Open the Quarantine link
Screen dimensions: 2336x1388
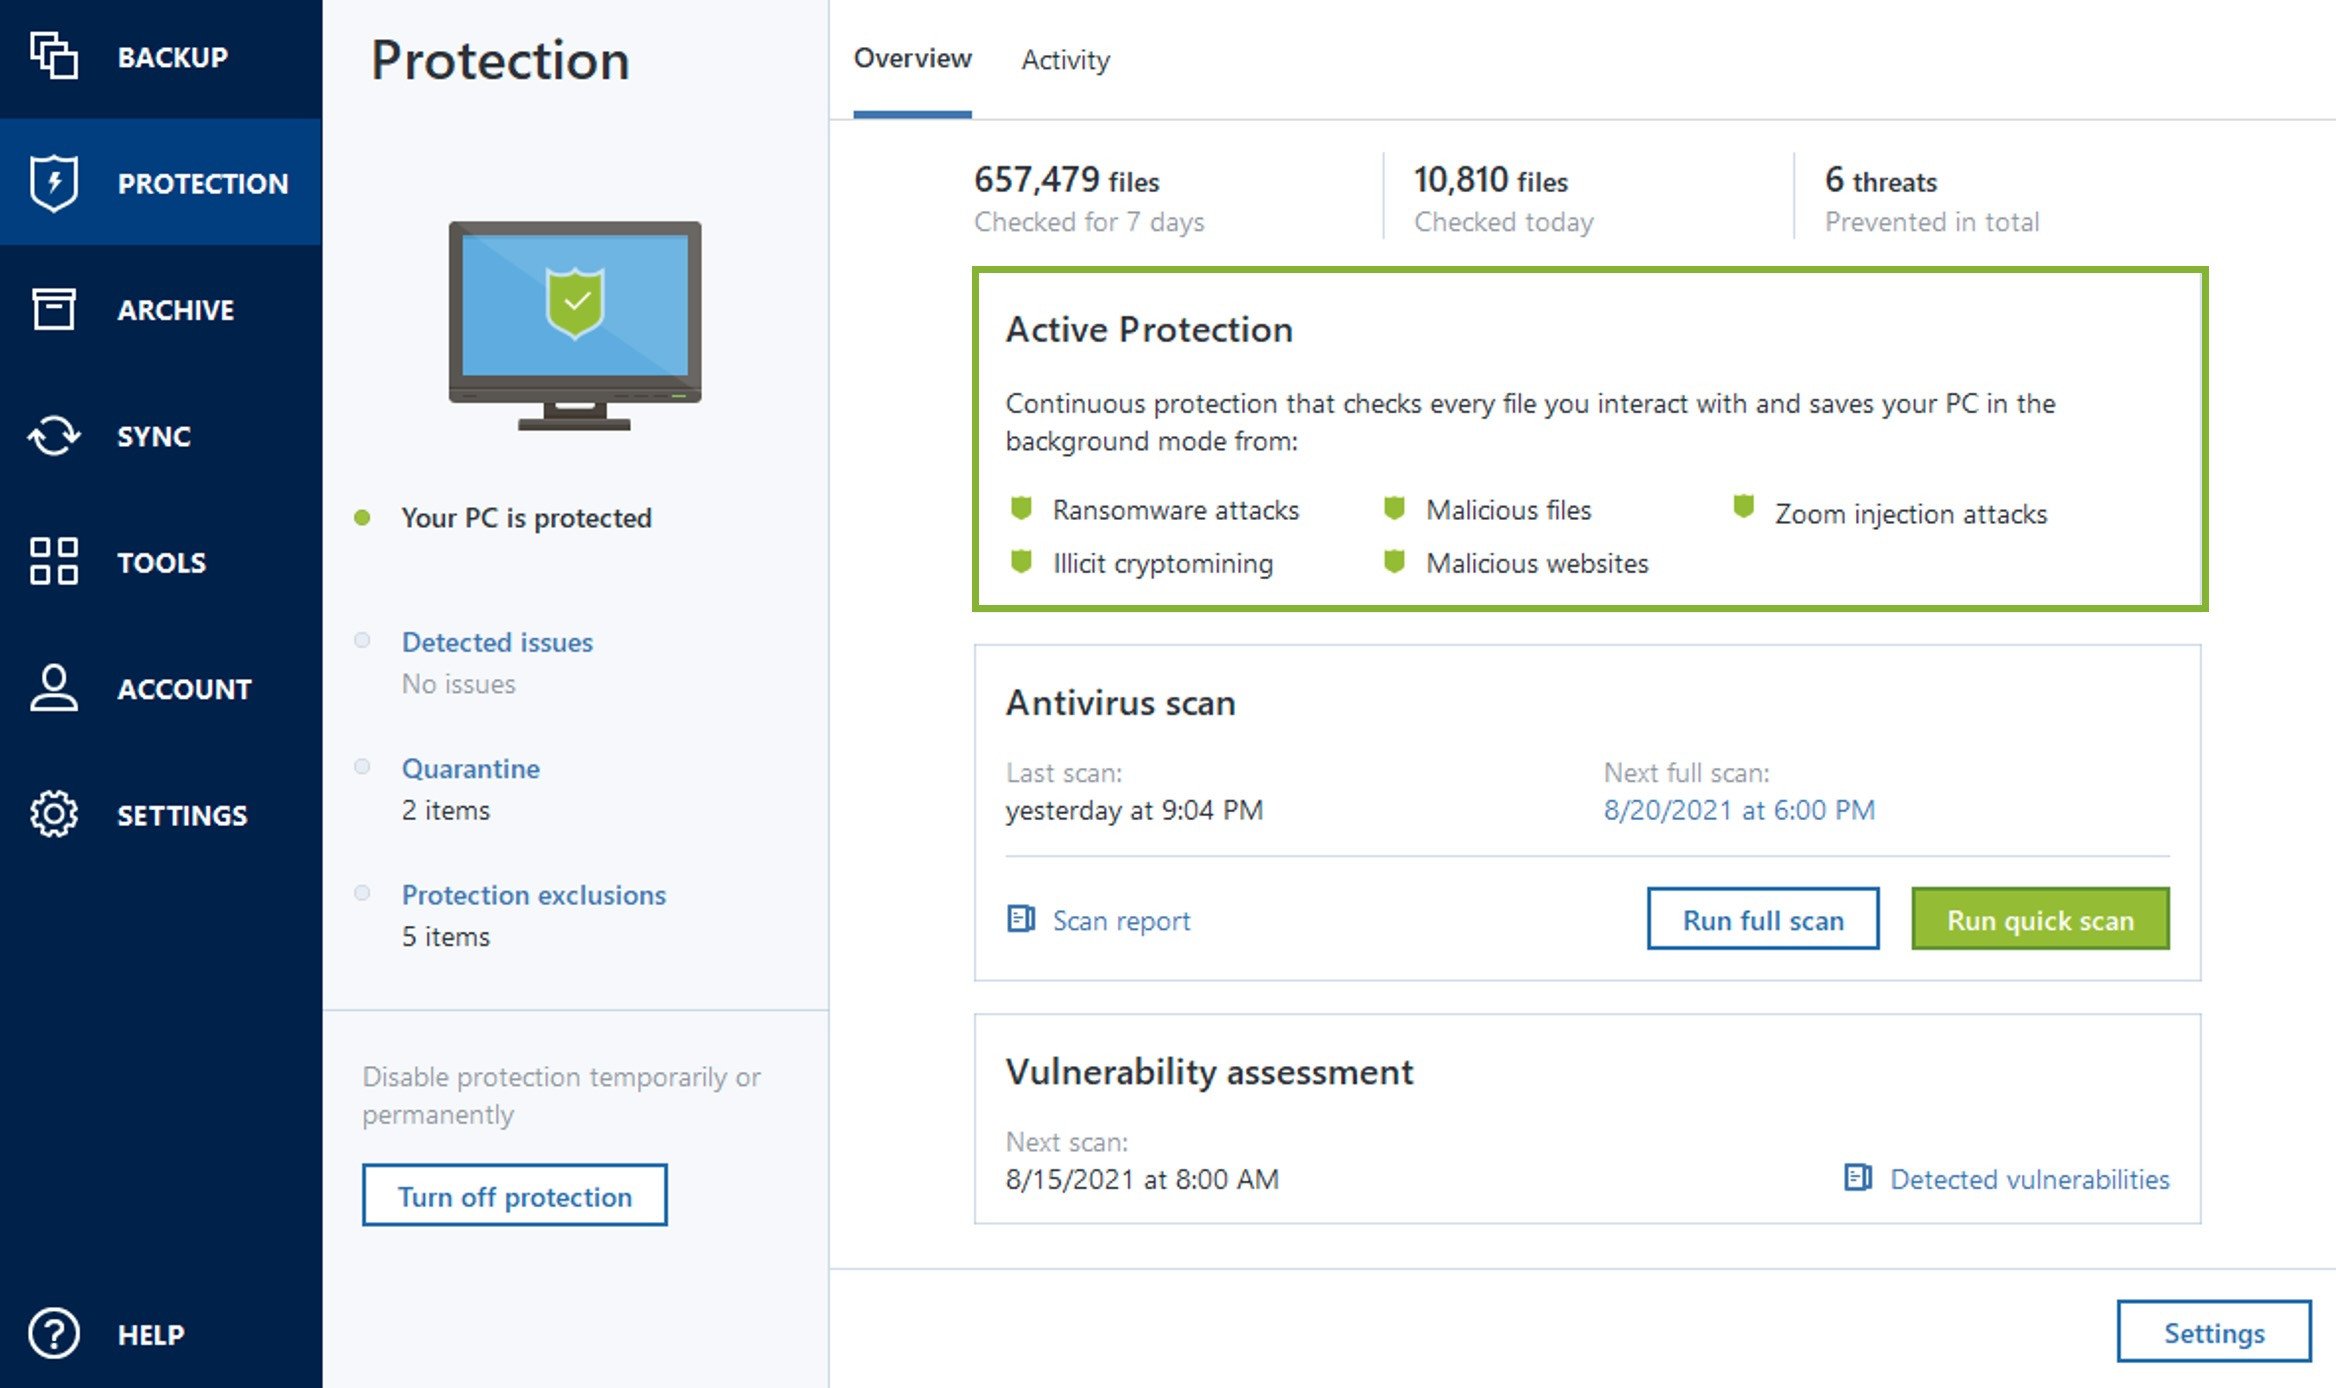point(470,768)
